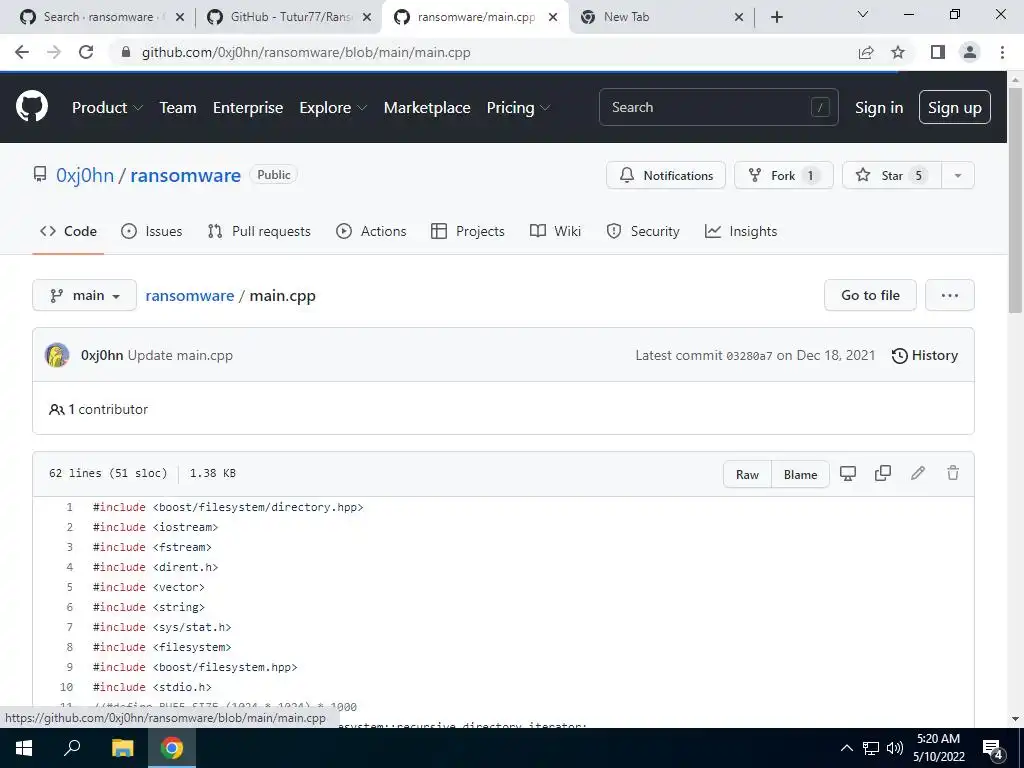This screenshot has height=768, width=1024.
Task: Toggle the Chrome side panel icon
Action: pos(938,52)
